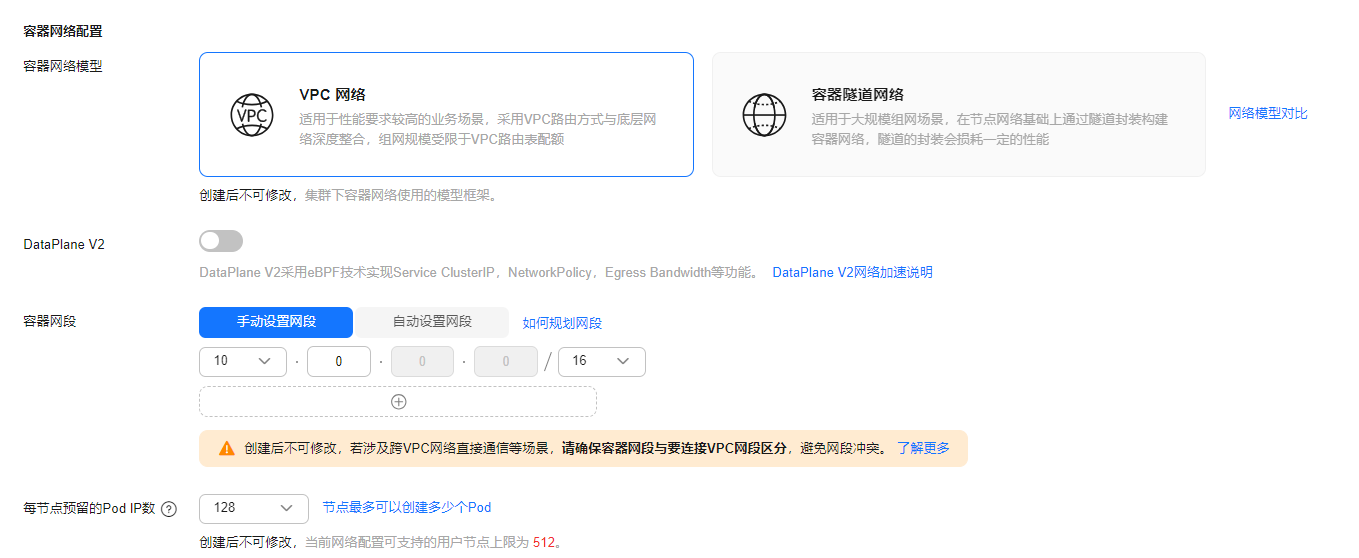The height and width of the screenshot is (558, 1359).
Task: Switch to 手动设置网段 tab
Action: [276, 322]
